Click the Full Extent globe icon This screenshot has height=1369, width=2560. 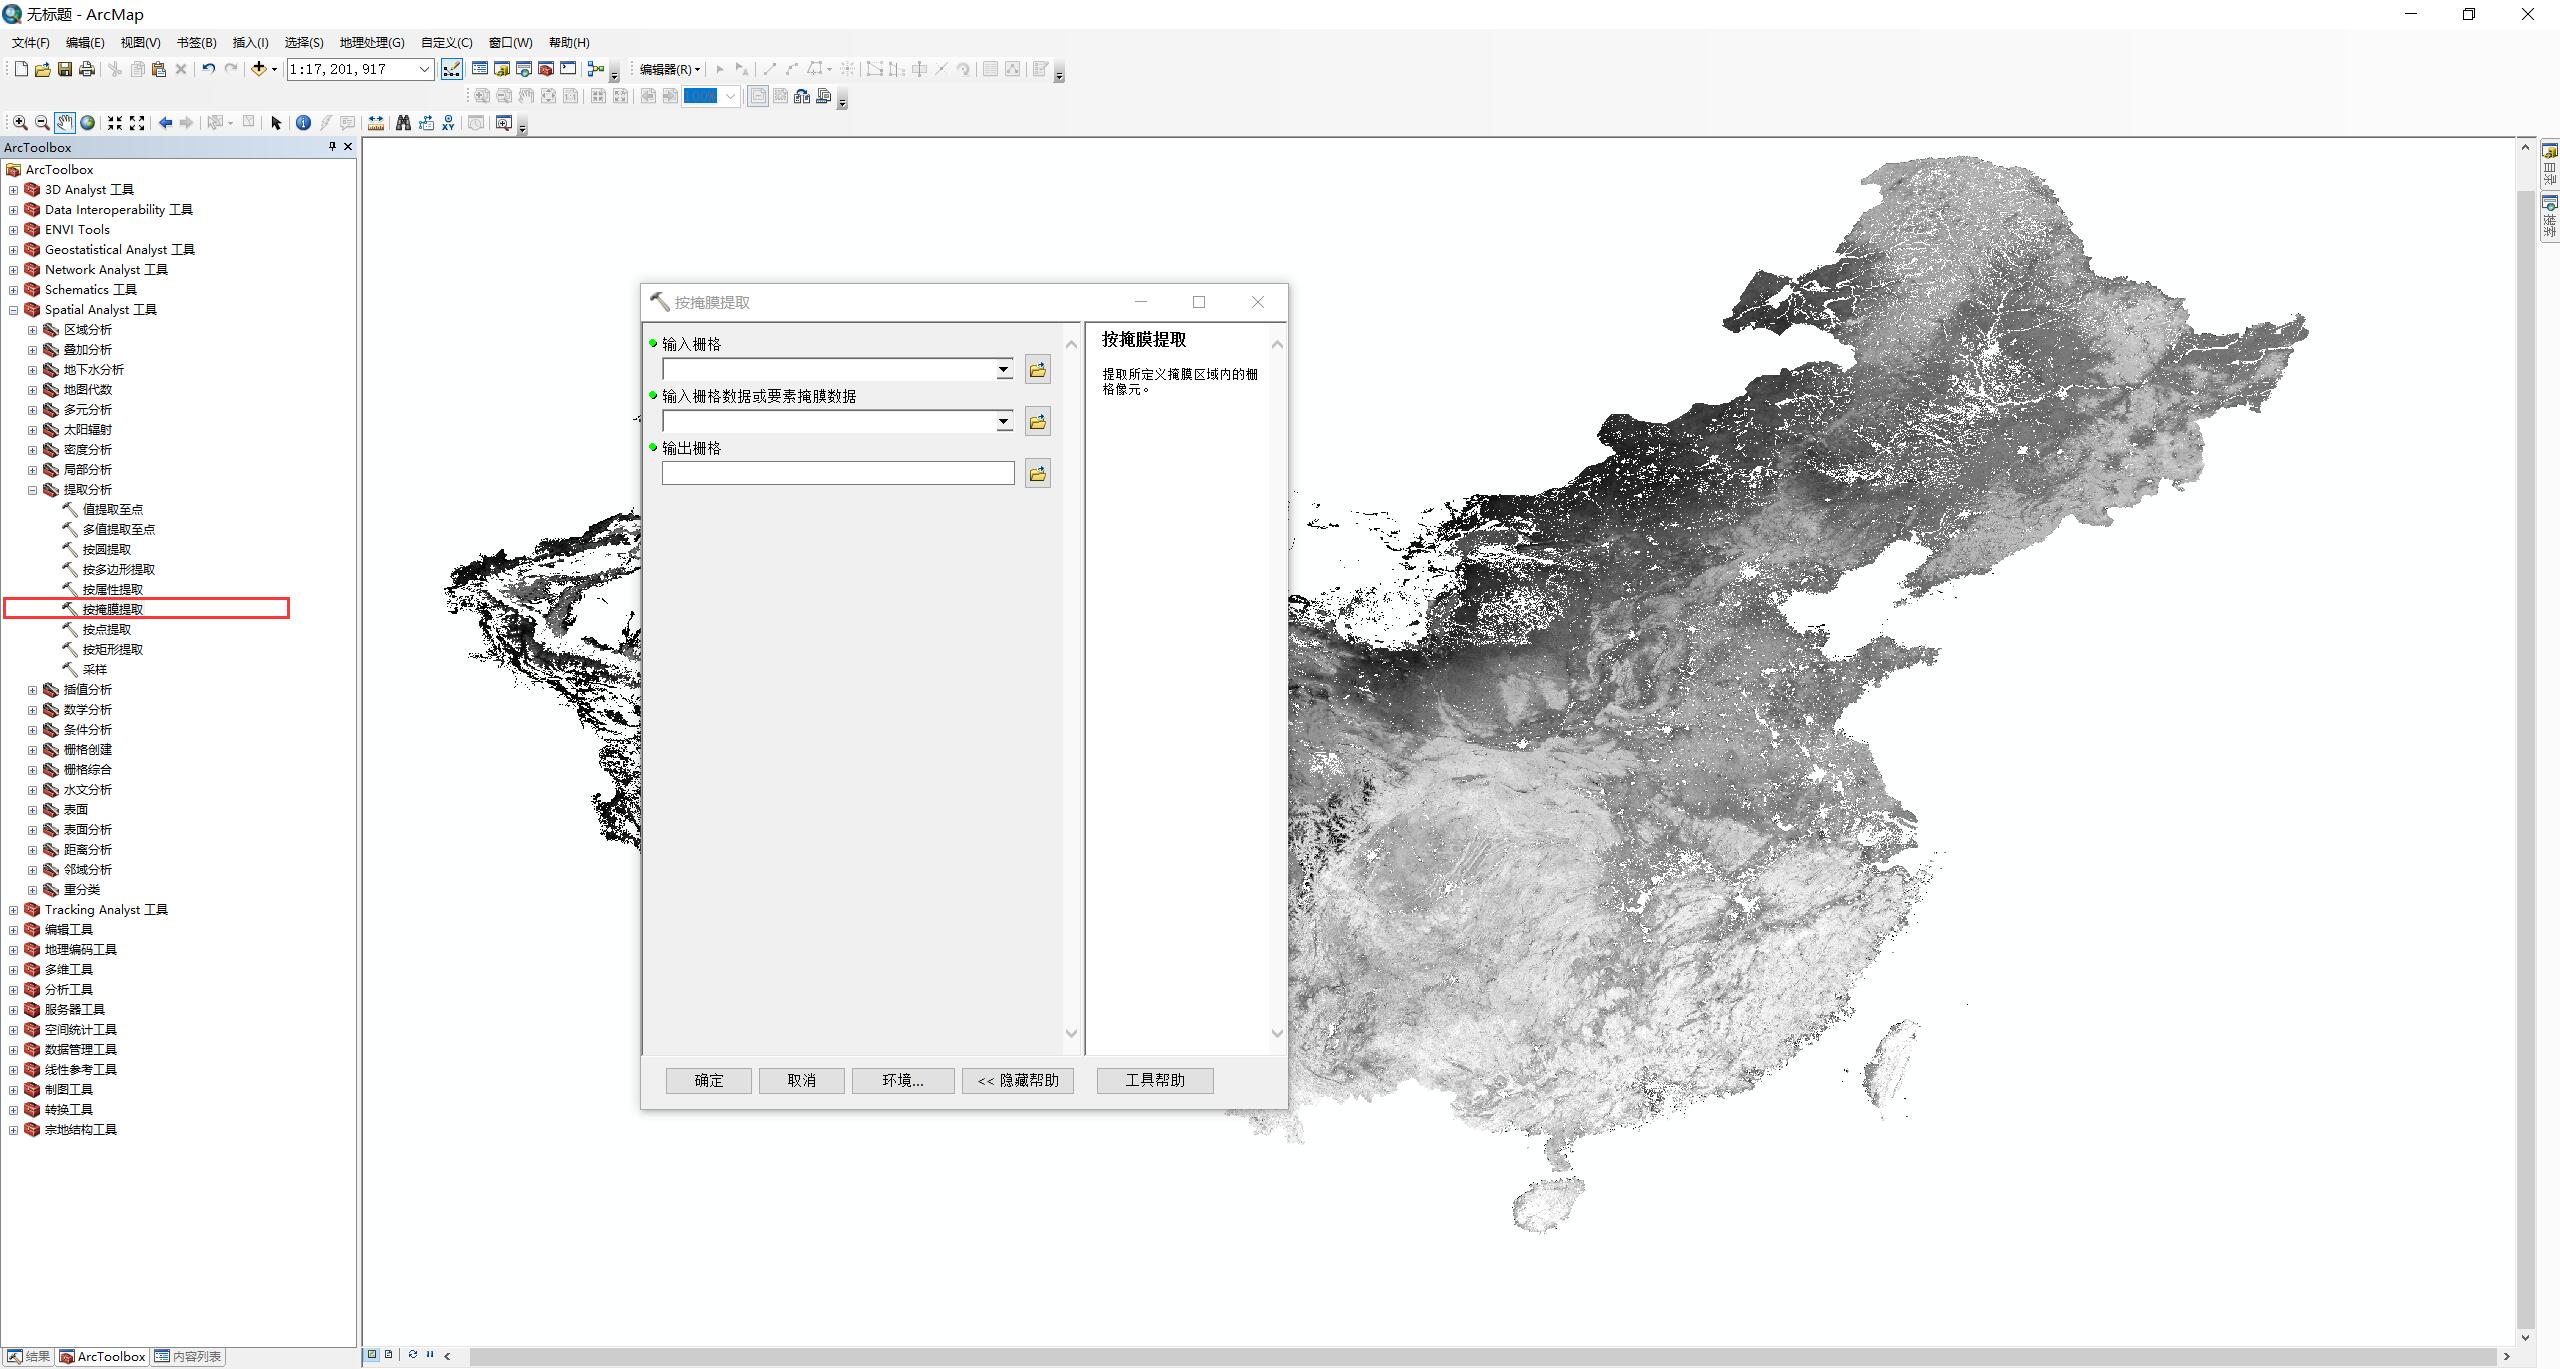click(88, 123)
